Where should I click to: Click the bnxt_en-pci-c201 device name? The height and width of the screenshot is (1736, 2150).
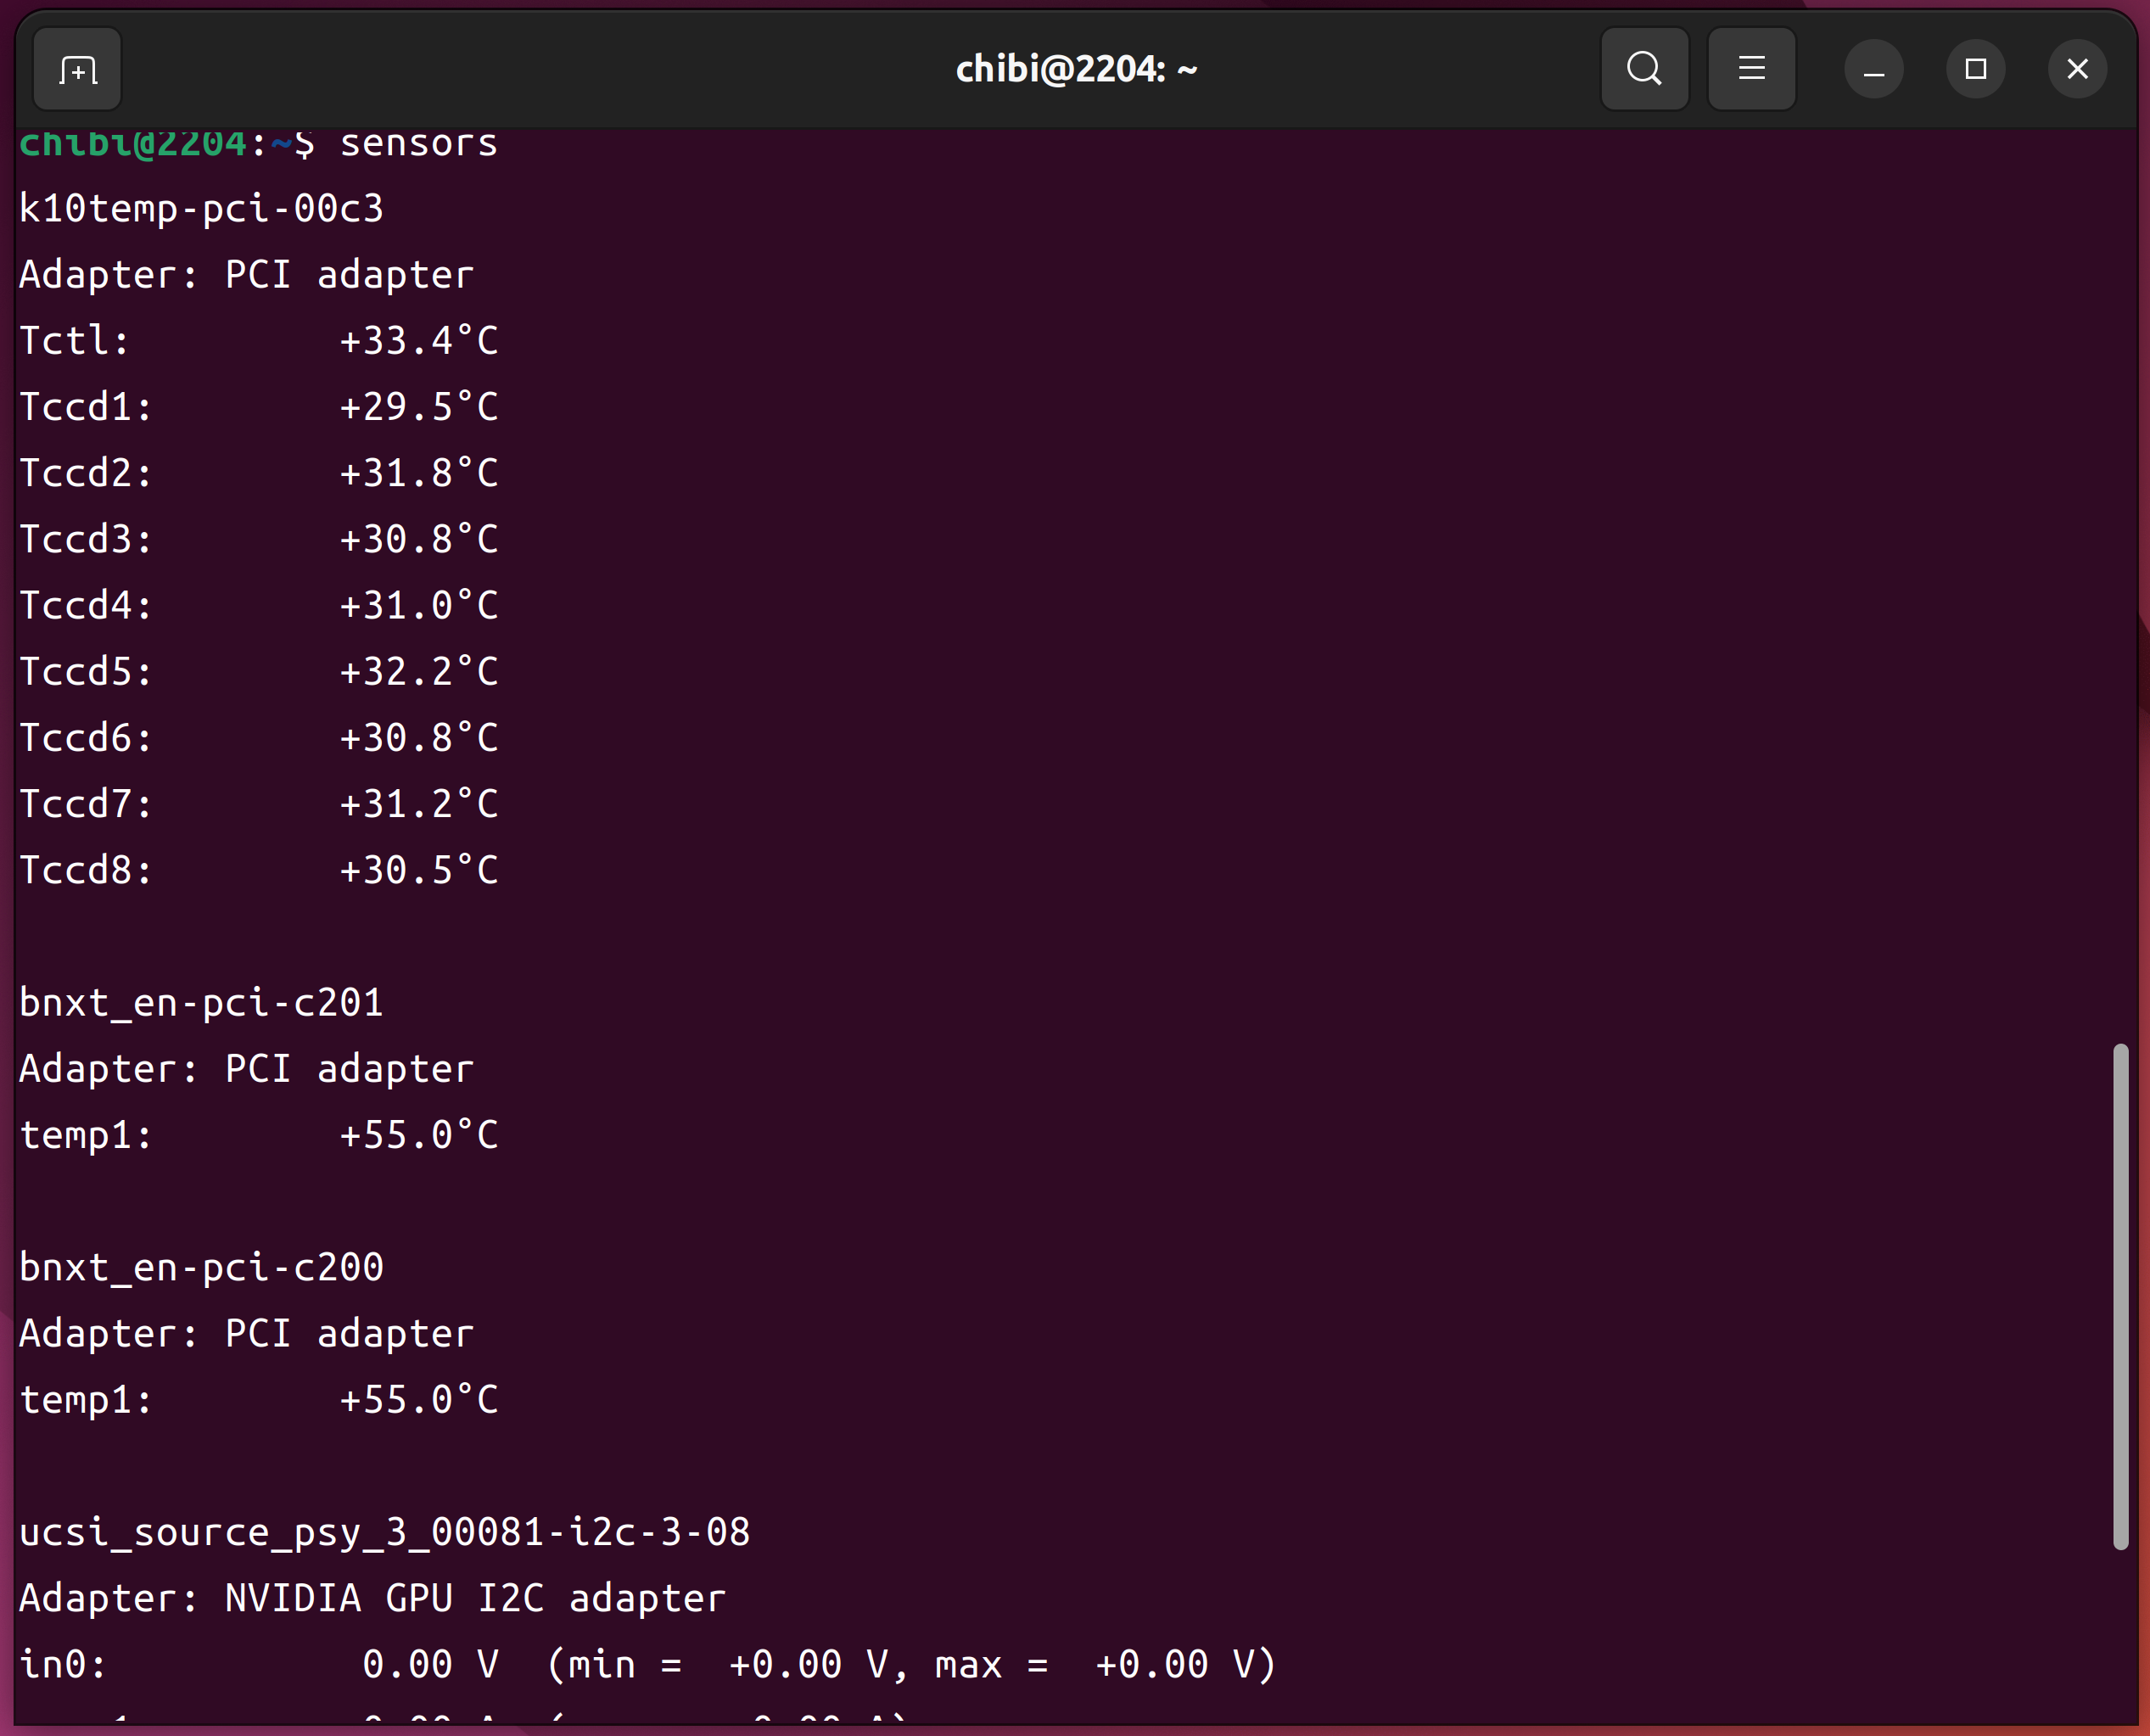[201, 1002]
